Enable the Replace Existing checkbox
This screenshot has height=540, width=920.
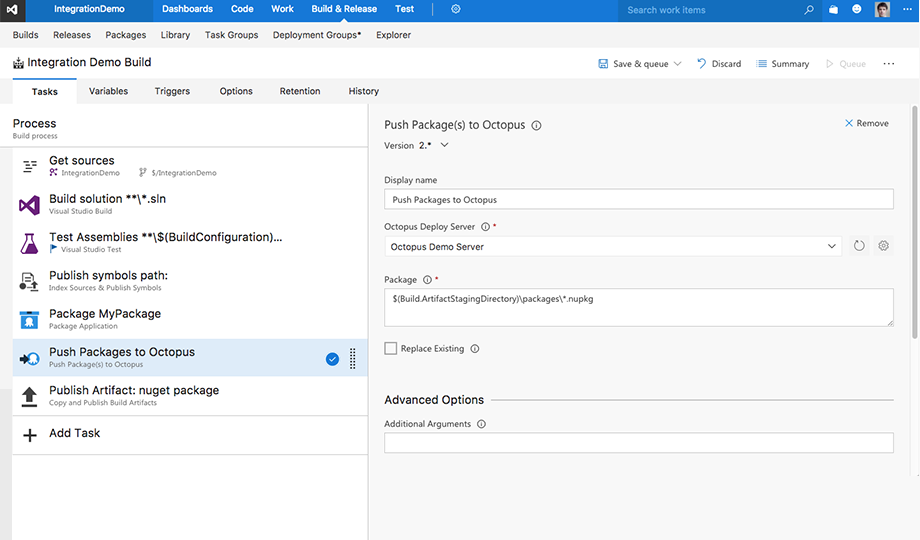[x=391, y=349]
